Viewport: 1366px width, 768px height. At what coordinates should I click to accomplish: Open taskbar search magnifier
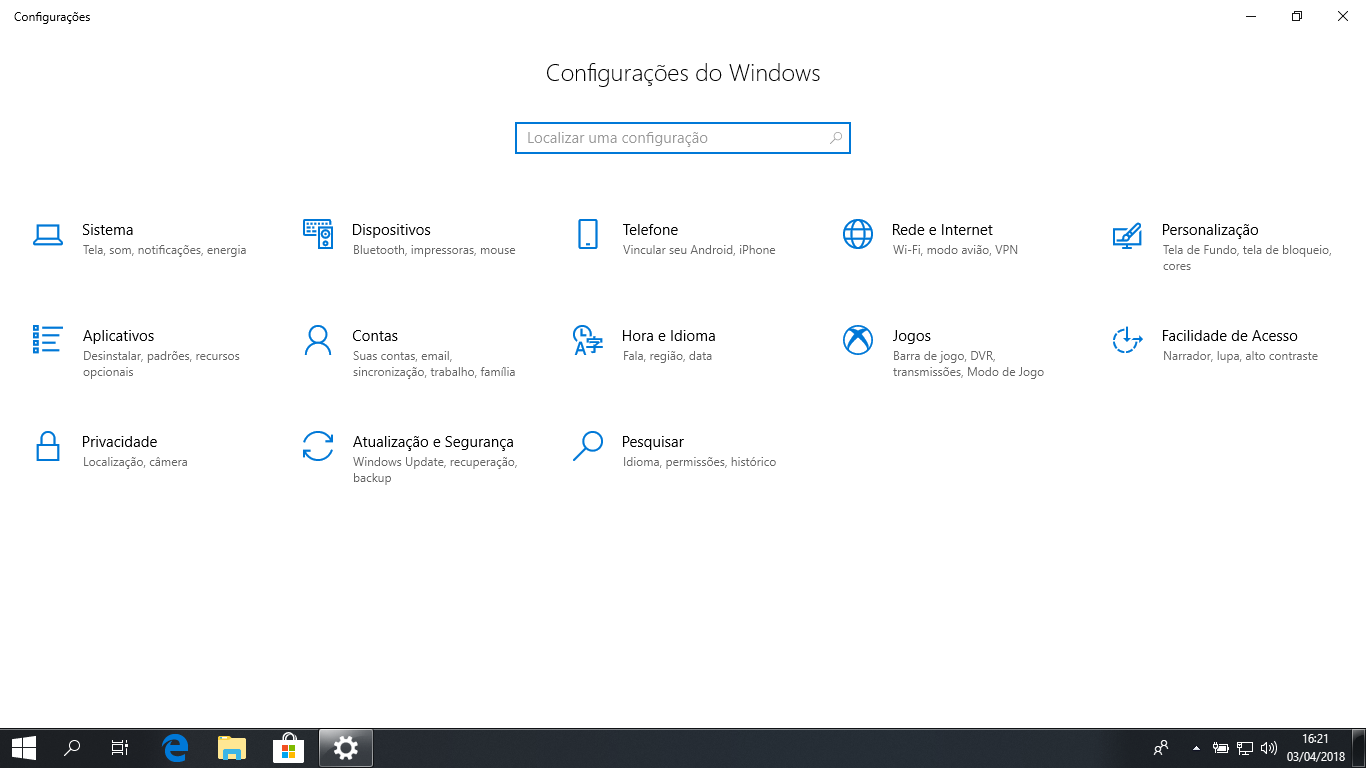point(72,748)
